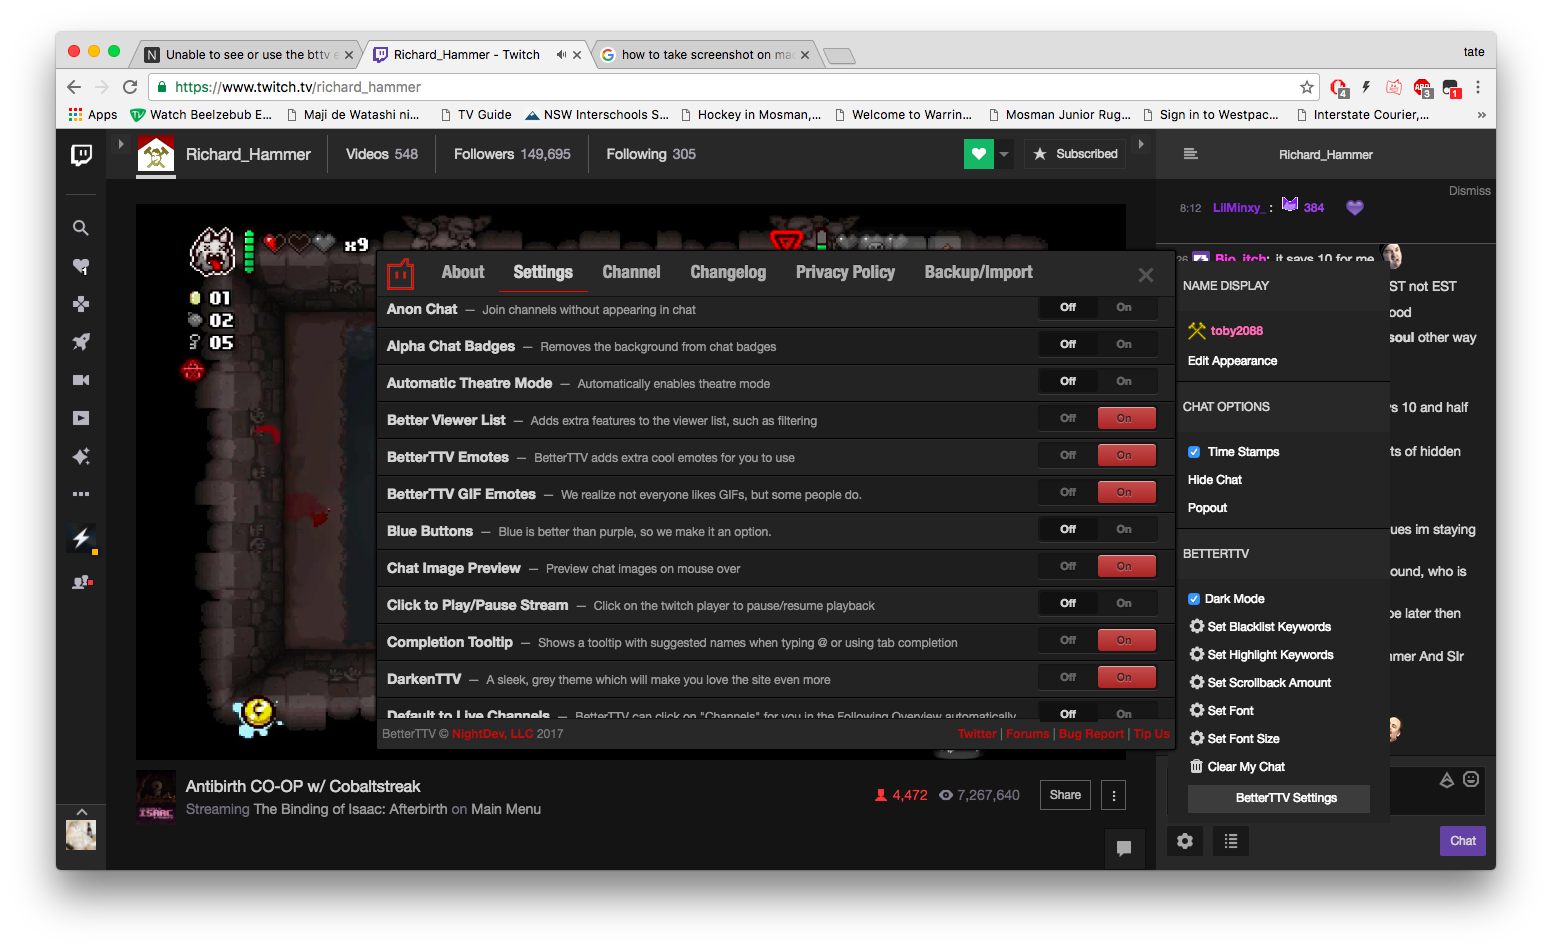
Task: Expand the bottom-left sidebar chevron
Action: click(x=82, y=811)
